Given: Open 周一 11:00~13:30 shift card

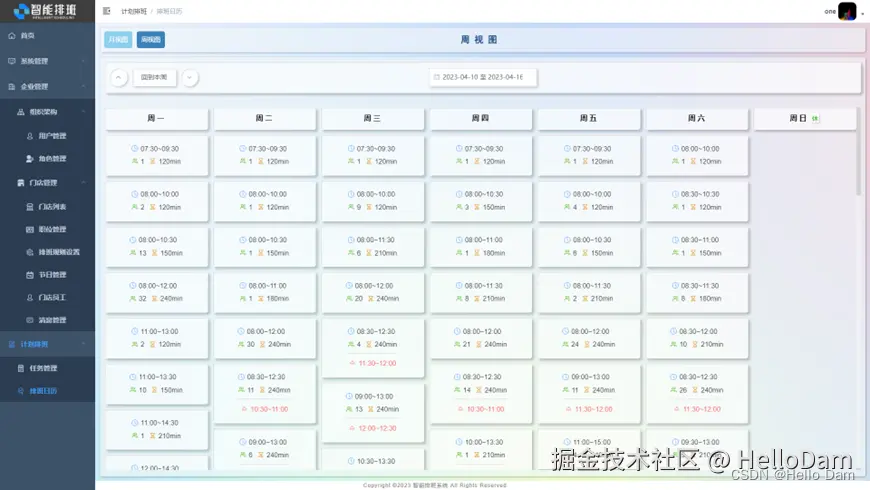Looking at the screenshot, I should pyautogui.click(x=157, y=383).
